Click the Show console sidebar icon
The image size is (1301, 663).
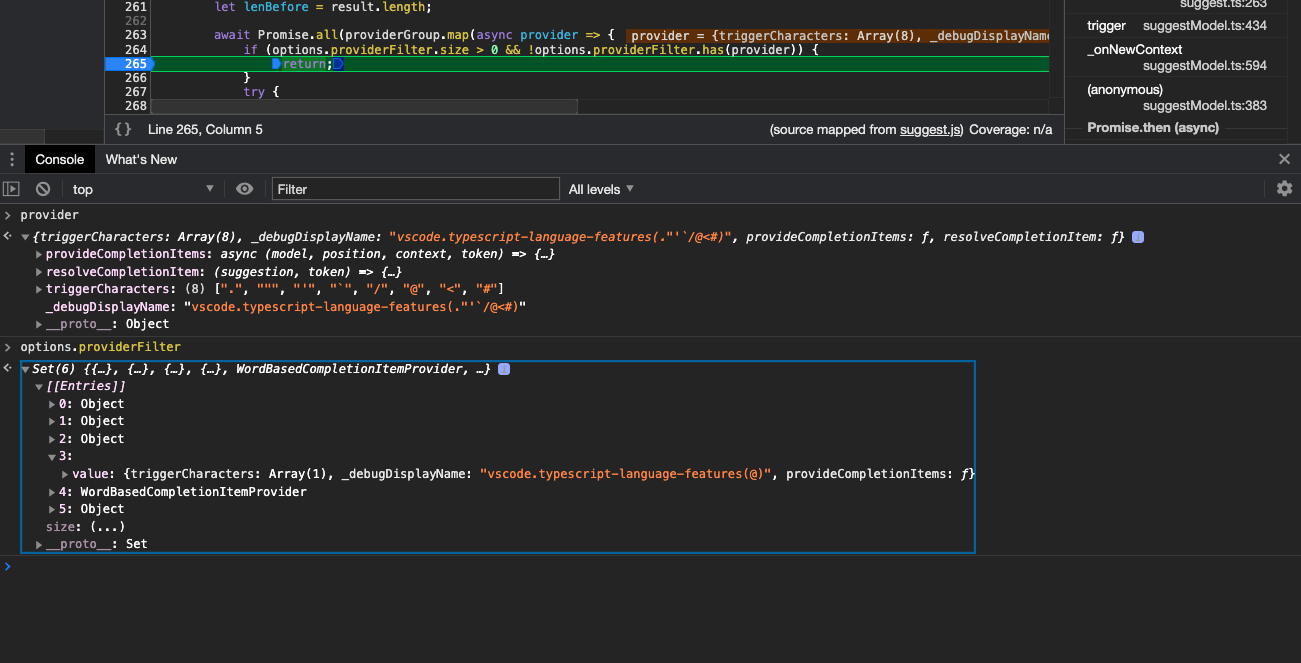[10, 188]
